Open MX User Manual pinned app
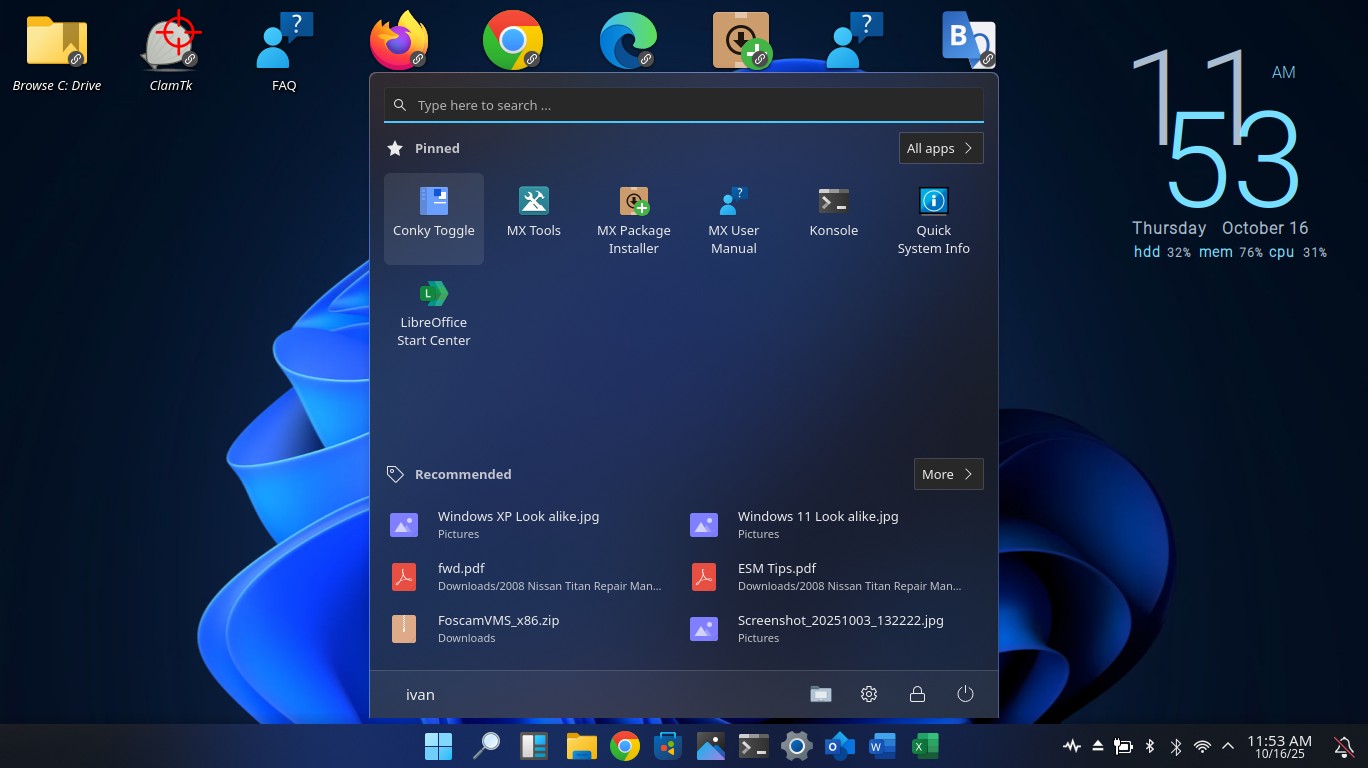The height and width of the screenshot is (768, 1368). click(x=733, y=220)
